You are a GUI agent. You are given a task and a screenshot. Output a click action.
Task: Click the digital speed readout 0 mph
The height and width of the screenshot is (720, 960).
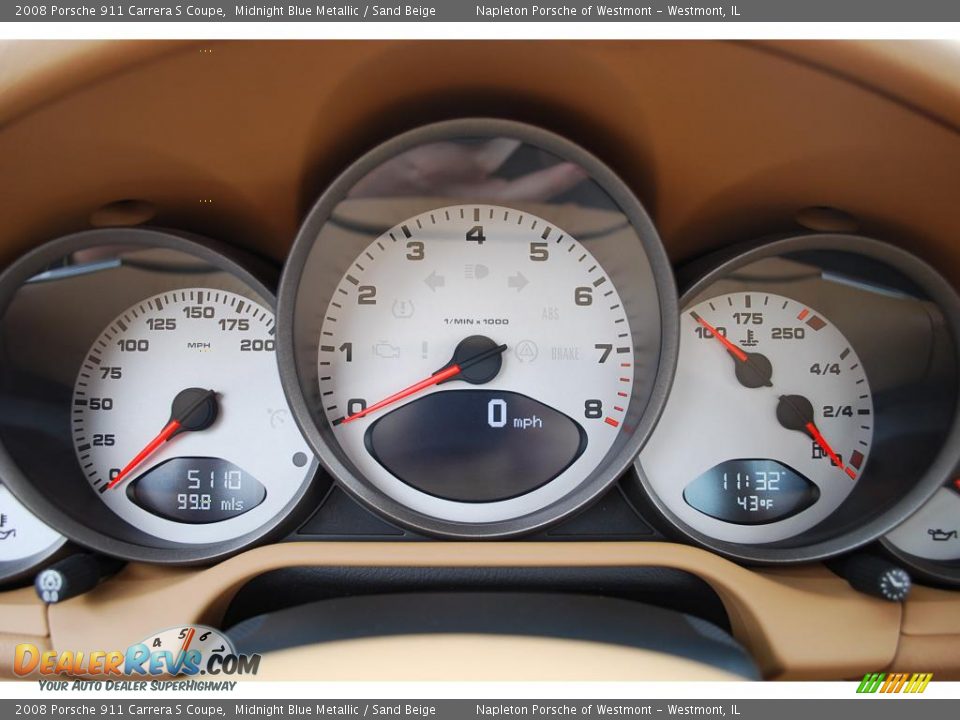514,414
